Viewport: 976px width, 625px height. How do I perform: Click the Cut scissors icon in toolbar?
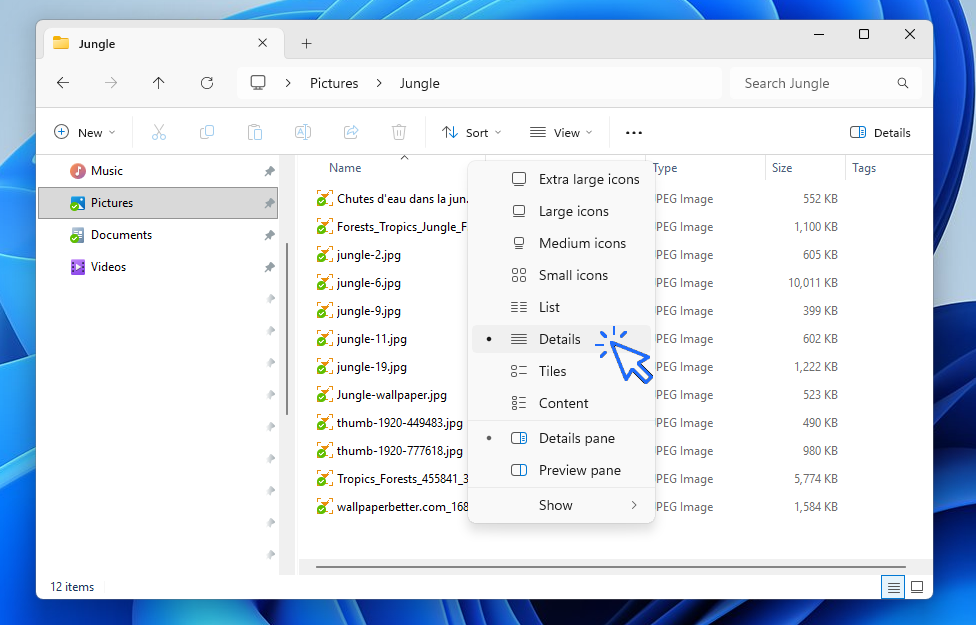159,132
